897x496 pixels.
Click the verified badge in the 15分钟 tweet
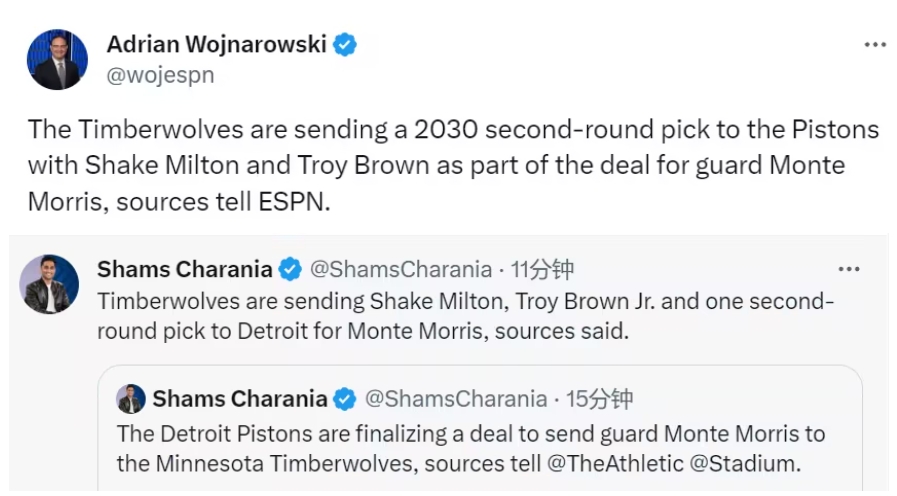344,399
